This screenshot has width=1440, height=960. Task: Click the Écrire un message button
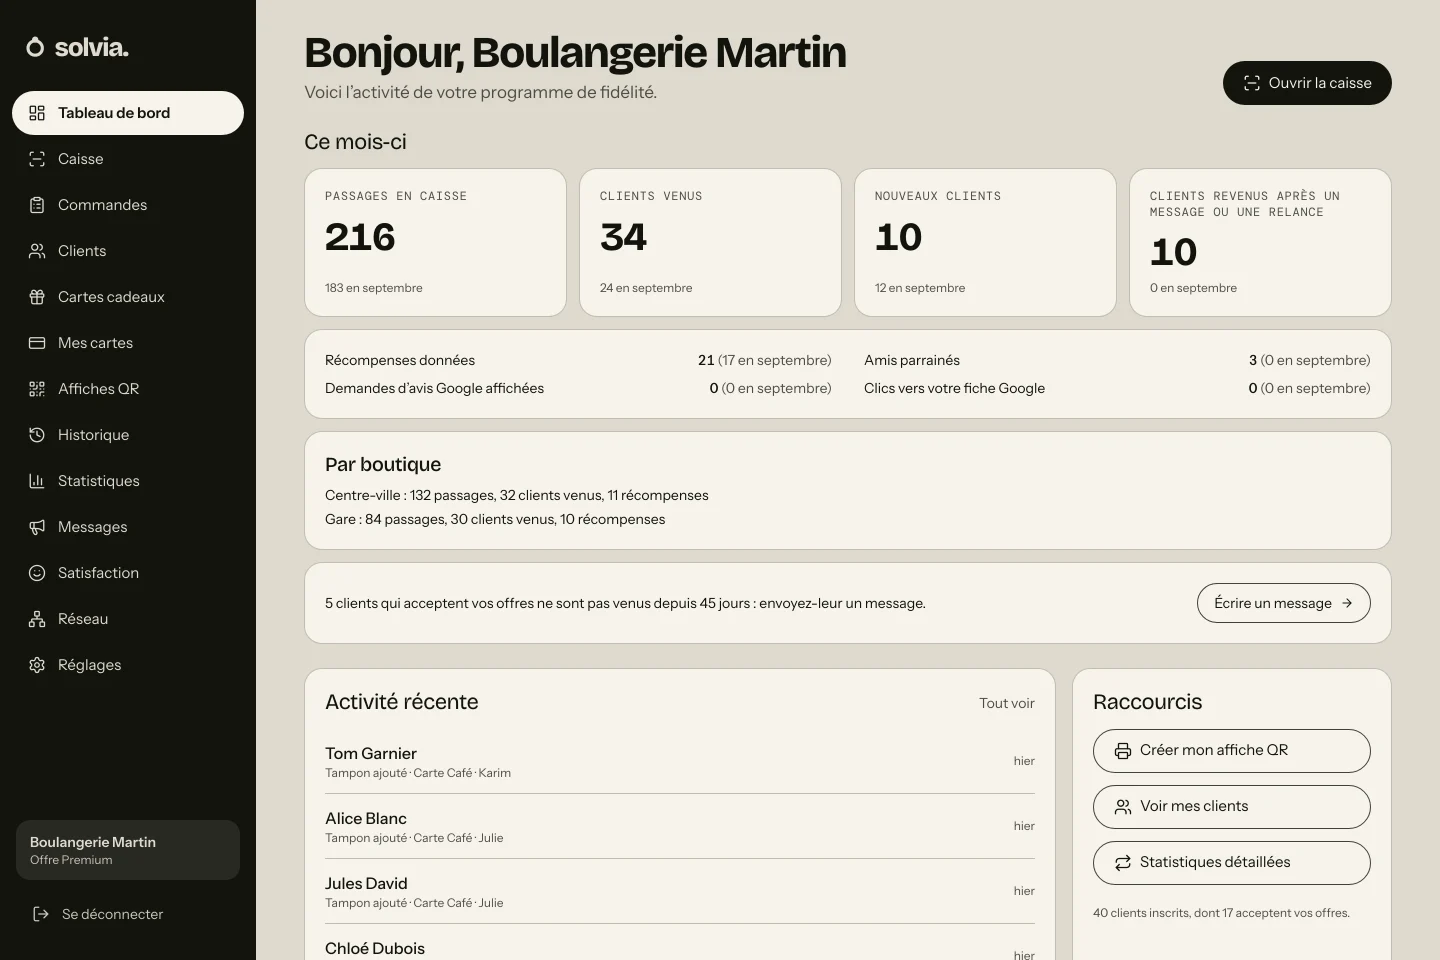click(1283, 603)
